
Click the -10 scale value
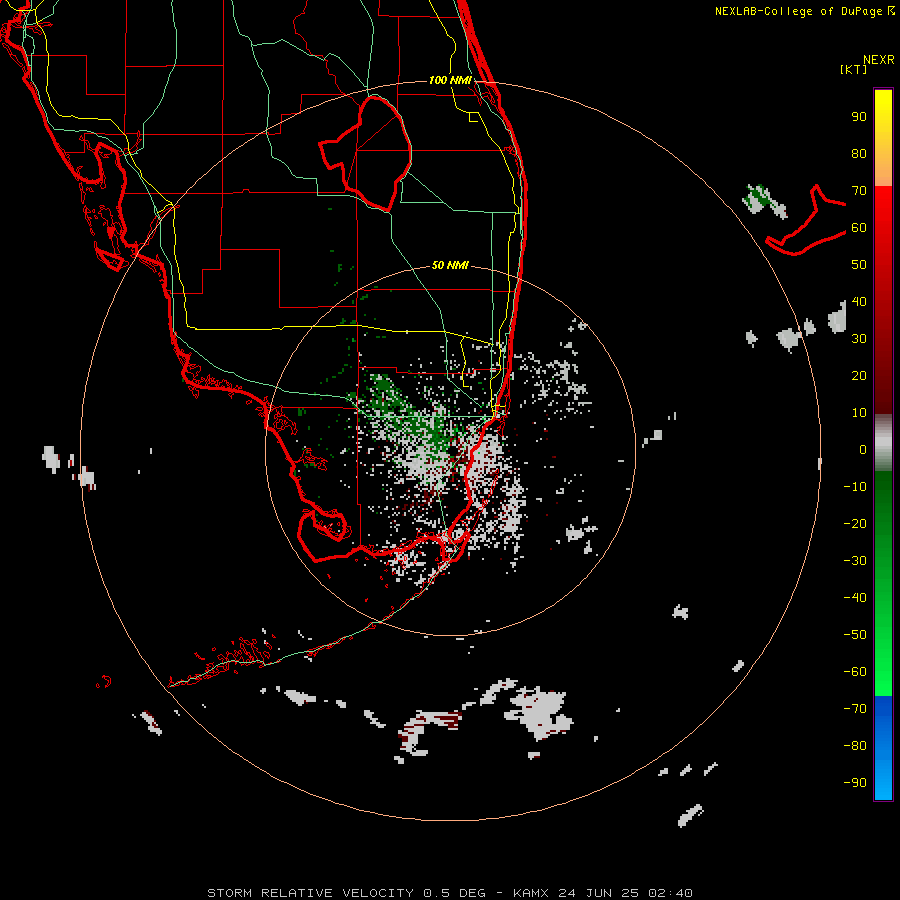855,487
